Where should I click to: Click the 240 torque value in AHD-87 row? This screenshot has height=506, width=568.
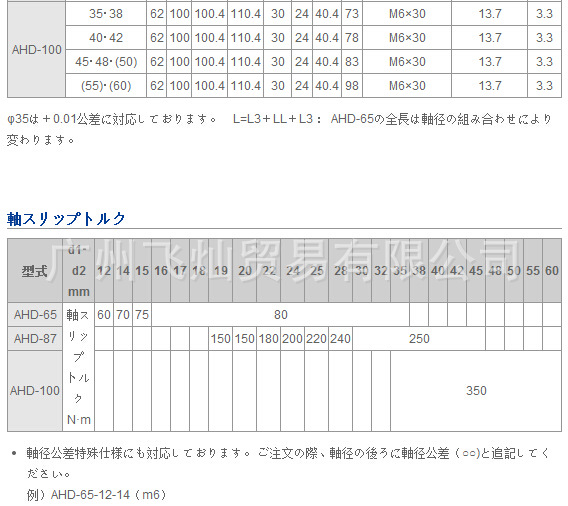pyautogui.click(x=341, y=339)
